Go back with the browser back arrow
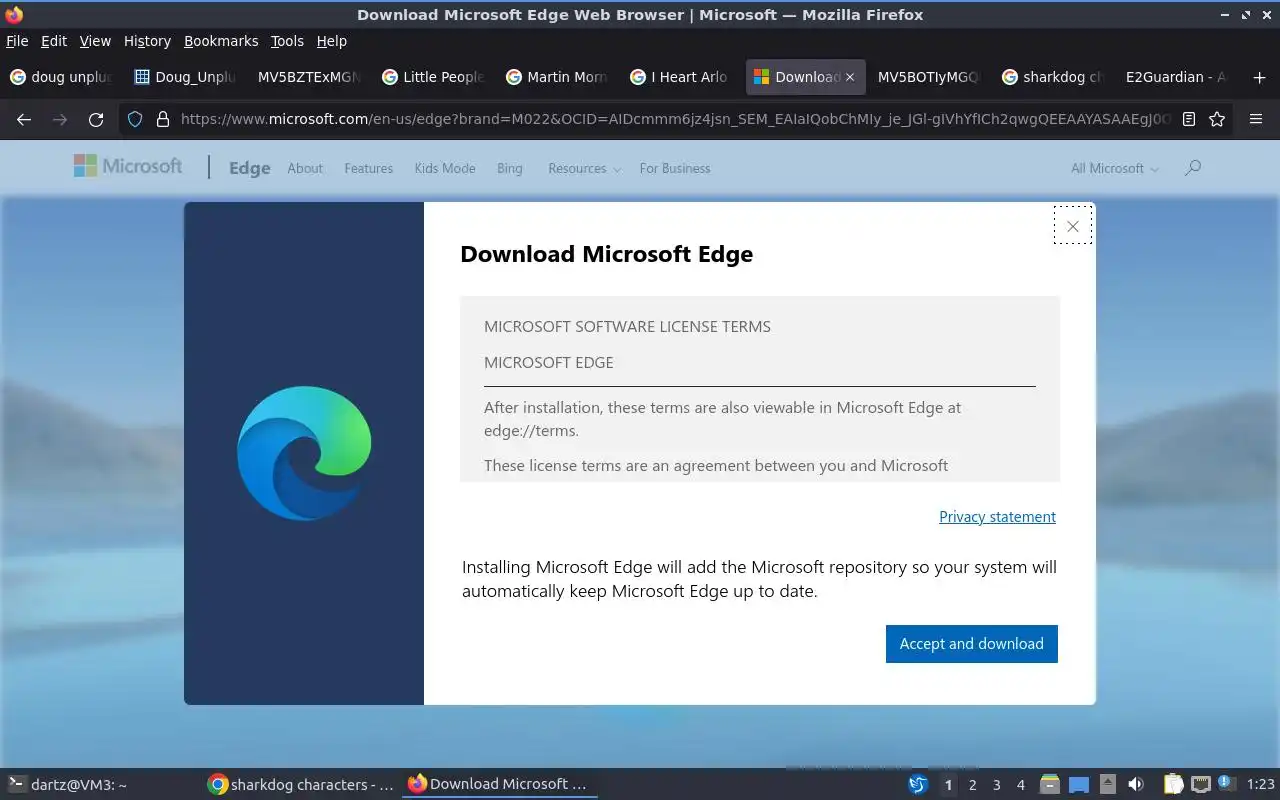This screenshot has height=800, width=1280. tap(24, 119)
